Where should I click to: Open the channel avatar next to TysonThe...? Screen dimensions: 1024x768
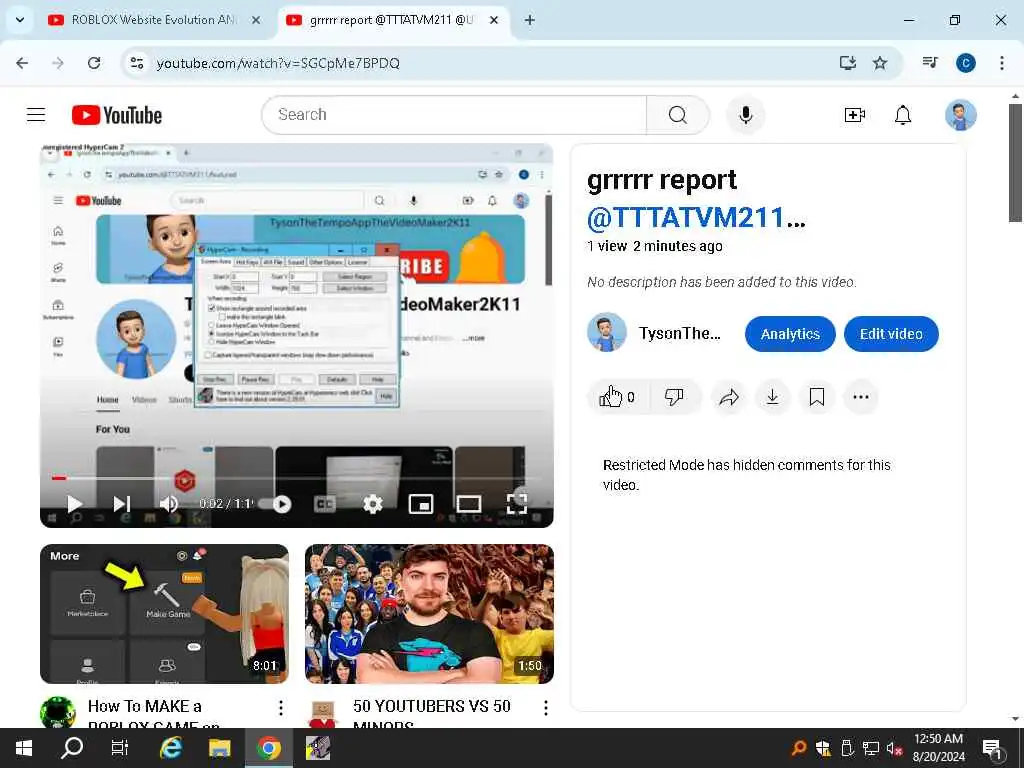(607, 332)
